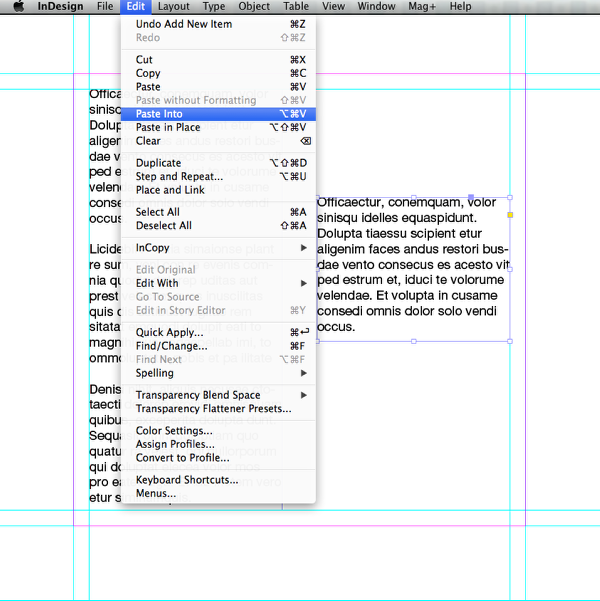Click text 'sinisqu idelles equaspidunt.' in right frame
The width and height of the screenshot is (600, 601).
coord(397,218)
